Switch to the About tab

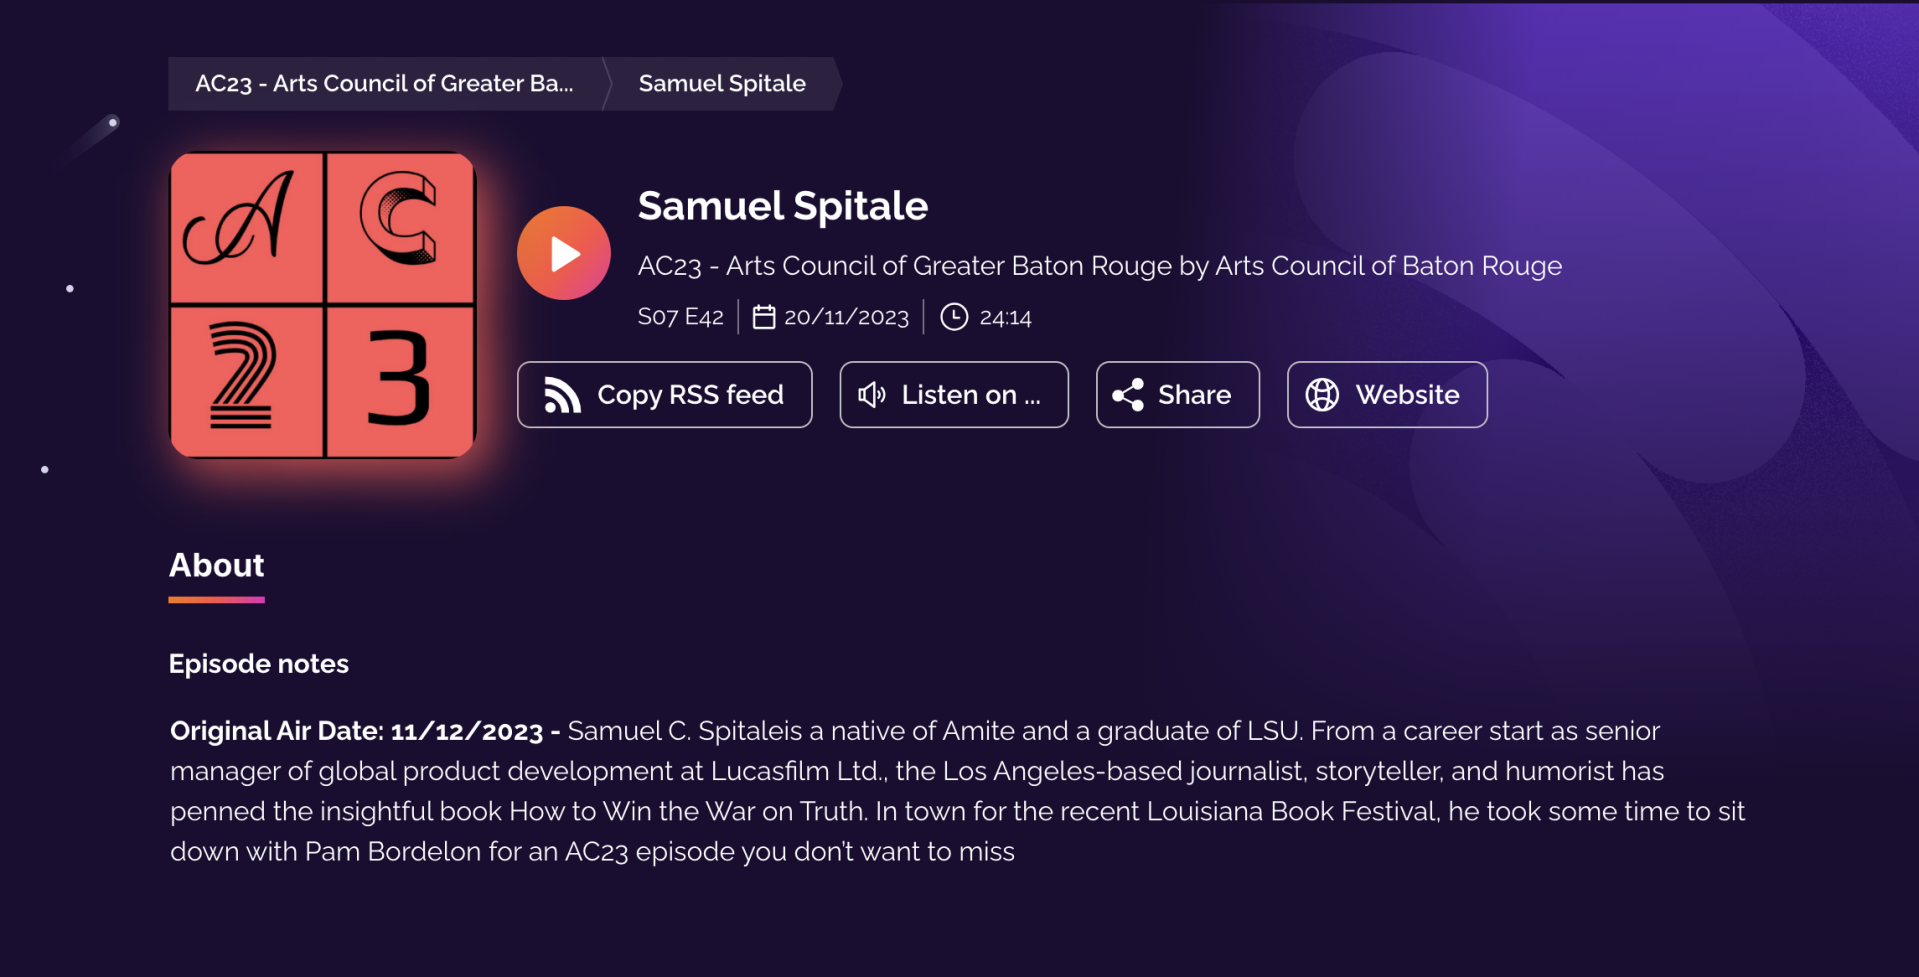point(216,566)
